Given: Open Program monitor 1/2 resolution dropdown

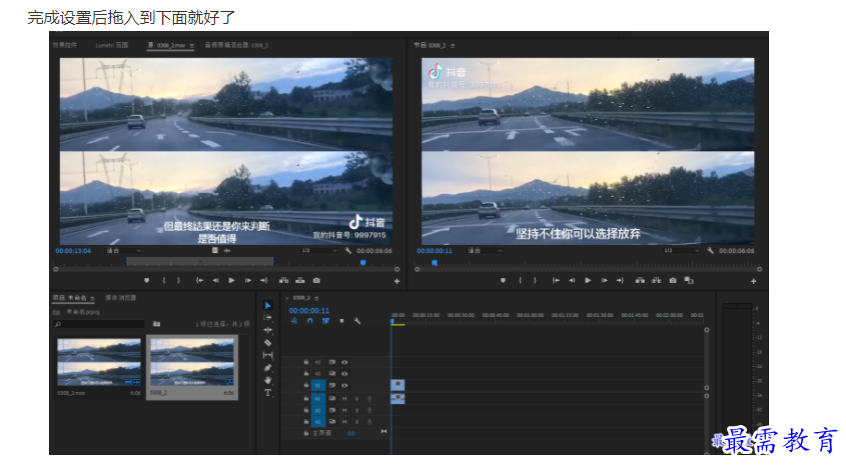Looking at the screenshot, I should click(681, 251).
